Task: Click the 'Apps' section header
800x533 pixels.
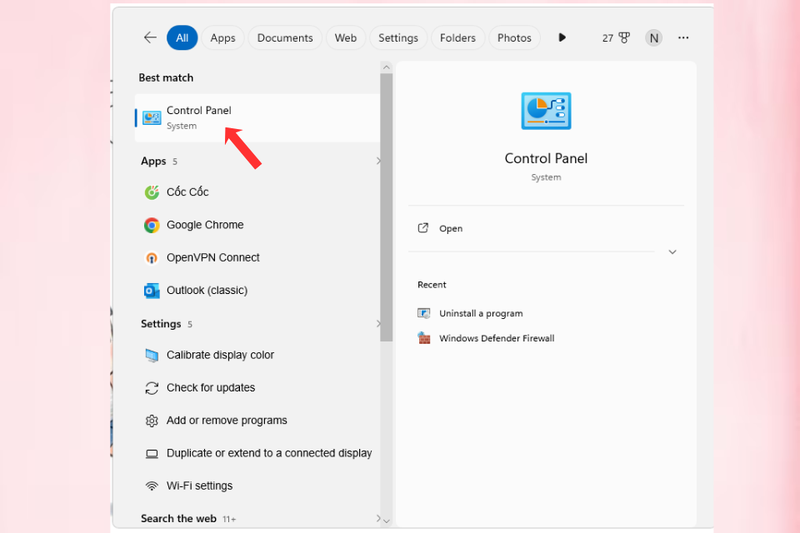Action: (154, 161)
